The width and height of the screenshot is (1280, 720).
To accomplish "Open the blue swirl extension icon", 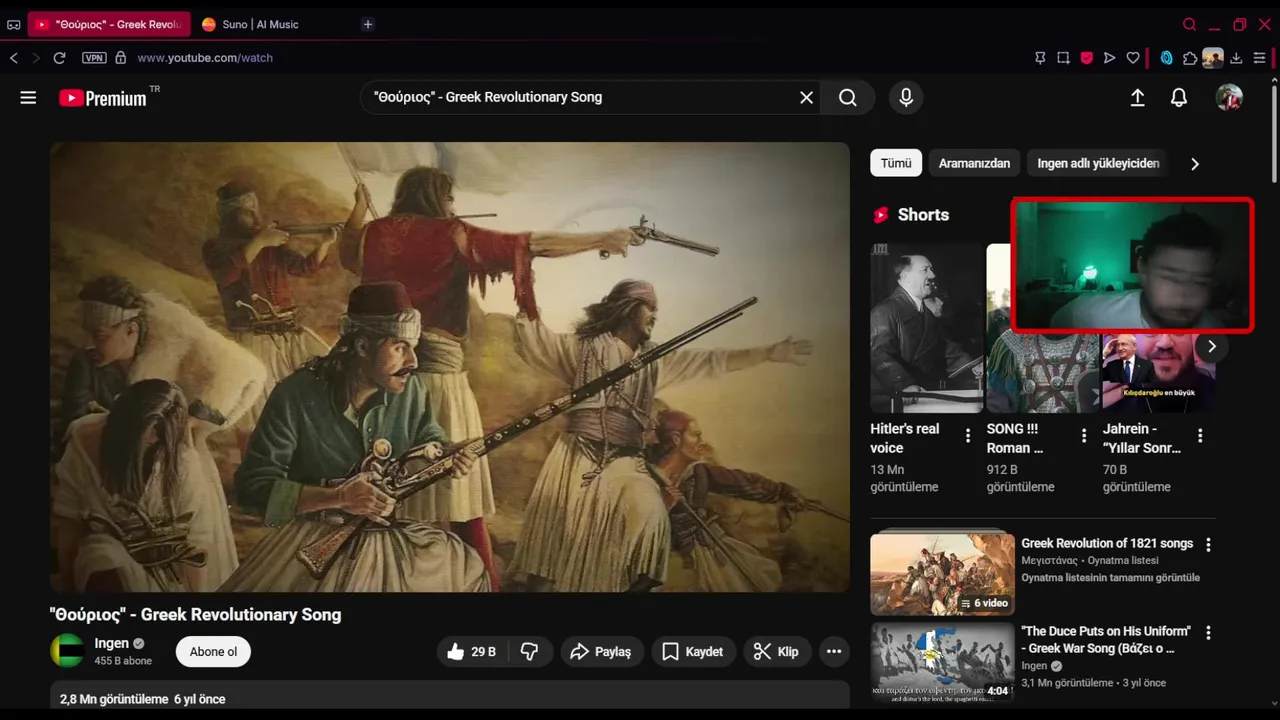I will tap(1166, 58).
